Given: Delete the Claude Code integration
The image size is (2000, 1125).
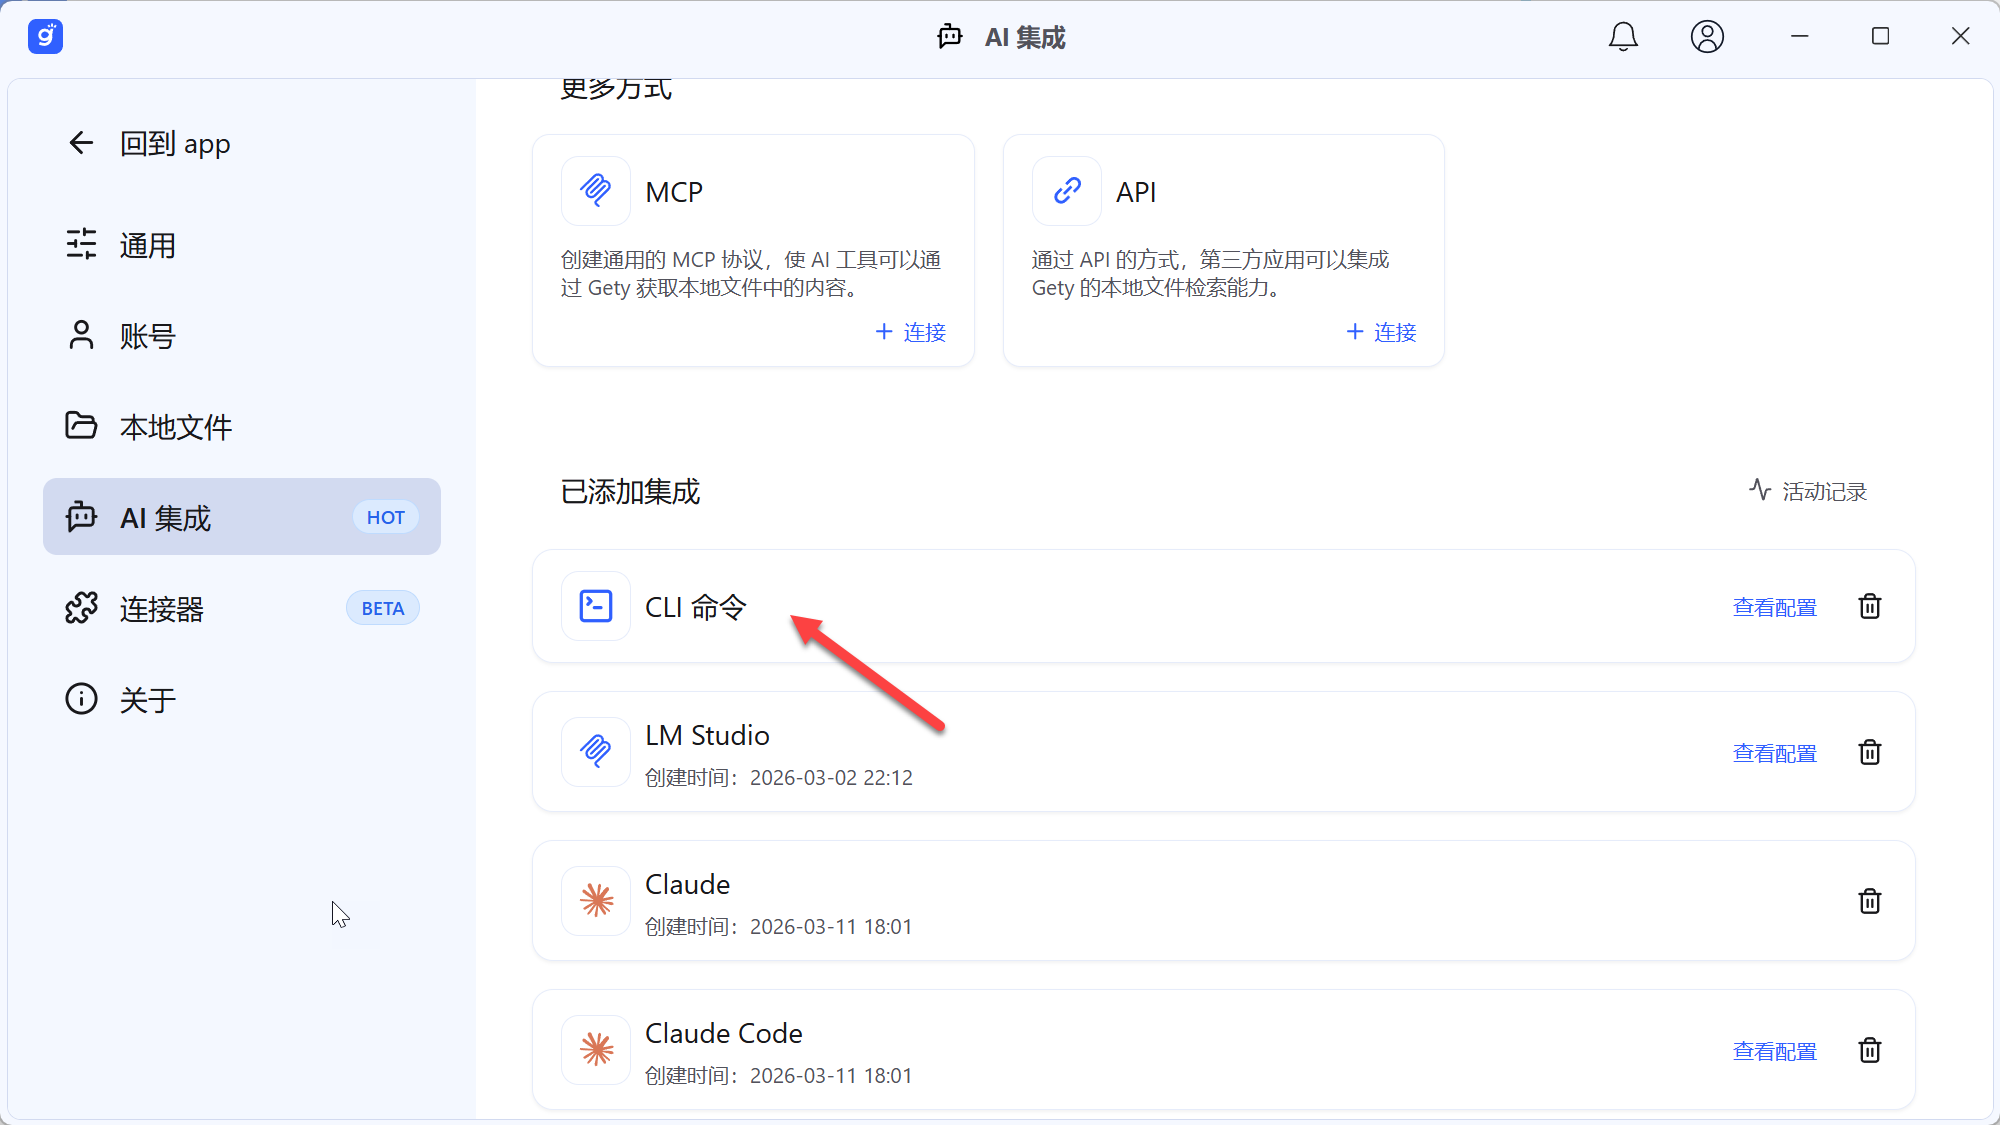Looking at the screenshot, I should tap(1870, 1050).
